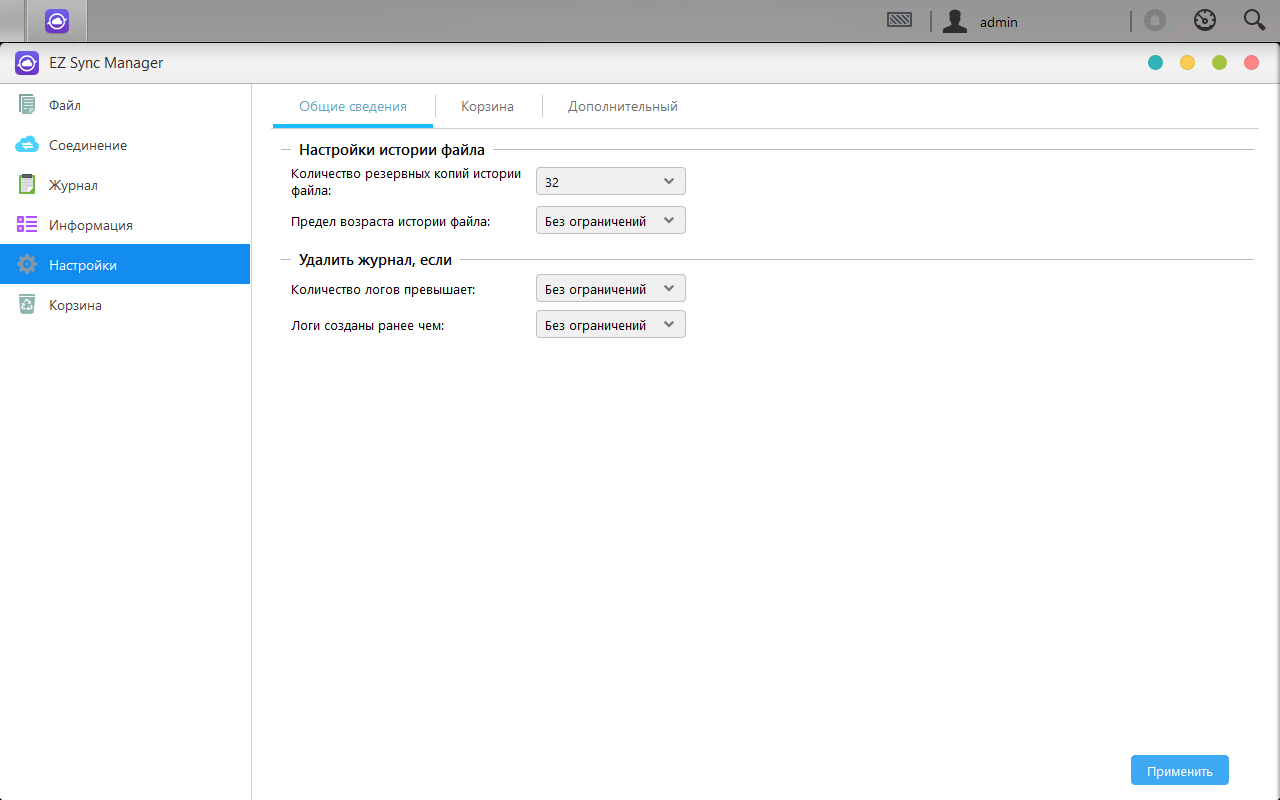
Task: Click the yellow minimize window dot
Action: pyautogui.click(x=1187, y=63)
